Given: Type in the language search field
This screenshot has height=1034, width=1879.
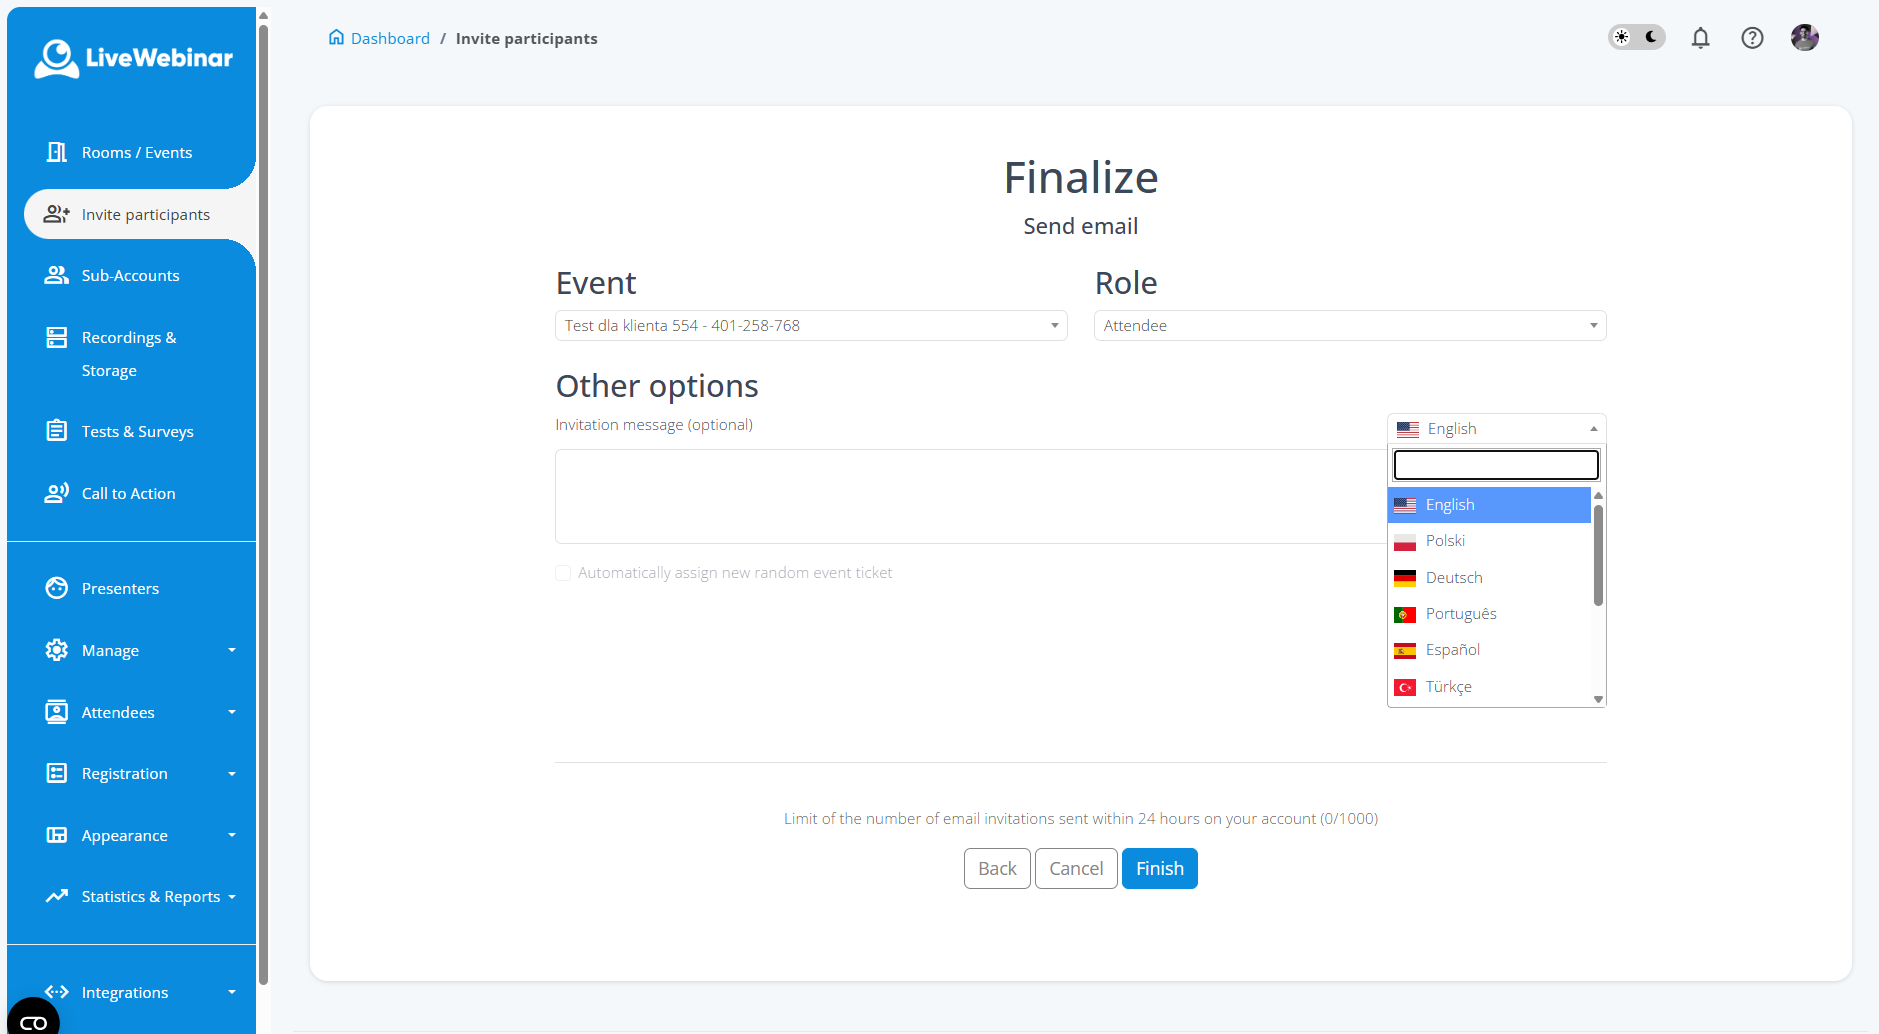Looking at the screenshot, I should pos(1495,464).
